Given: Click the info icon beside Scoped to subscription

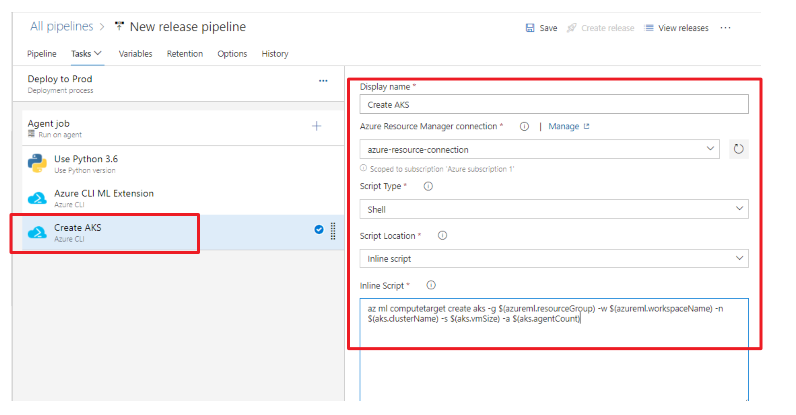Looking at the screenshot, I should click(363, 168).
